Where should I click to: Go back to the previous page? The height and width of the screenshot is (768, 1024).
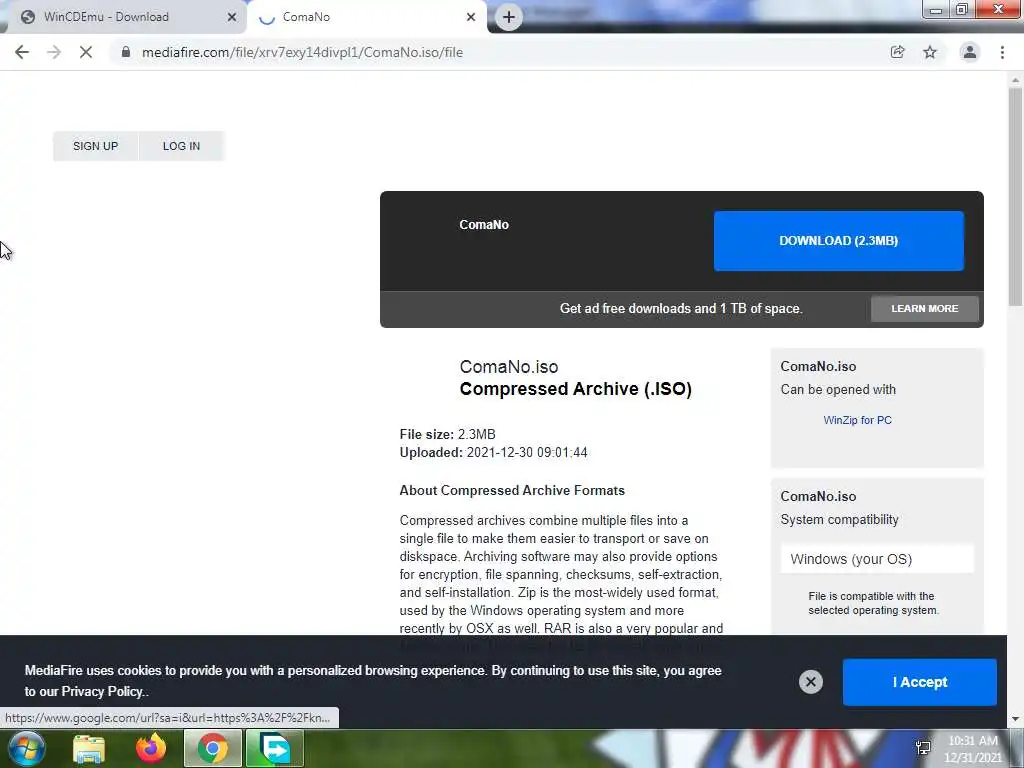22,52
